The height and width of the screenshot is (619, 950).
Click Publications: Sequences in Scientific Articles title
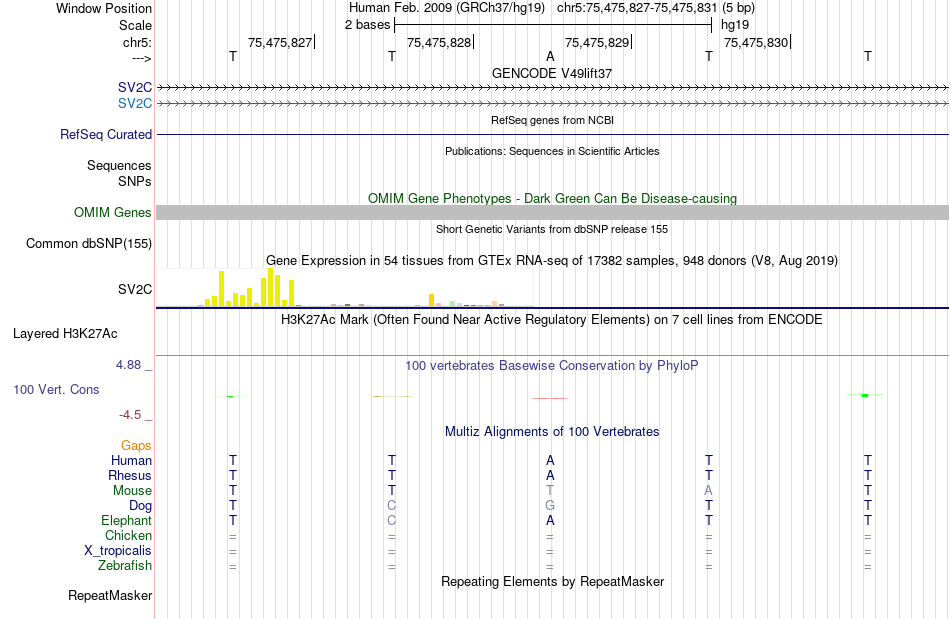click(x=552, y=151)
